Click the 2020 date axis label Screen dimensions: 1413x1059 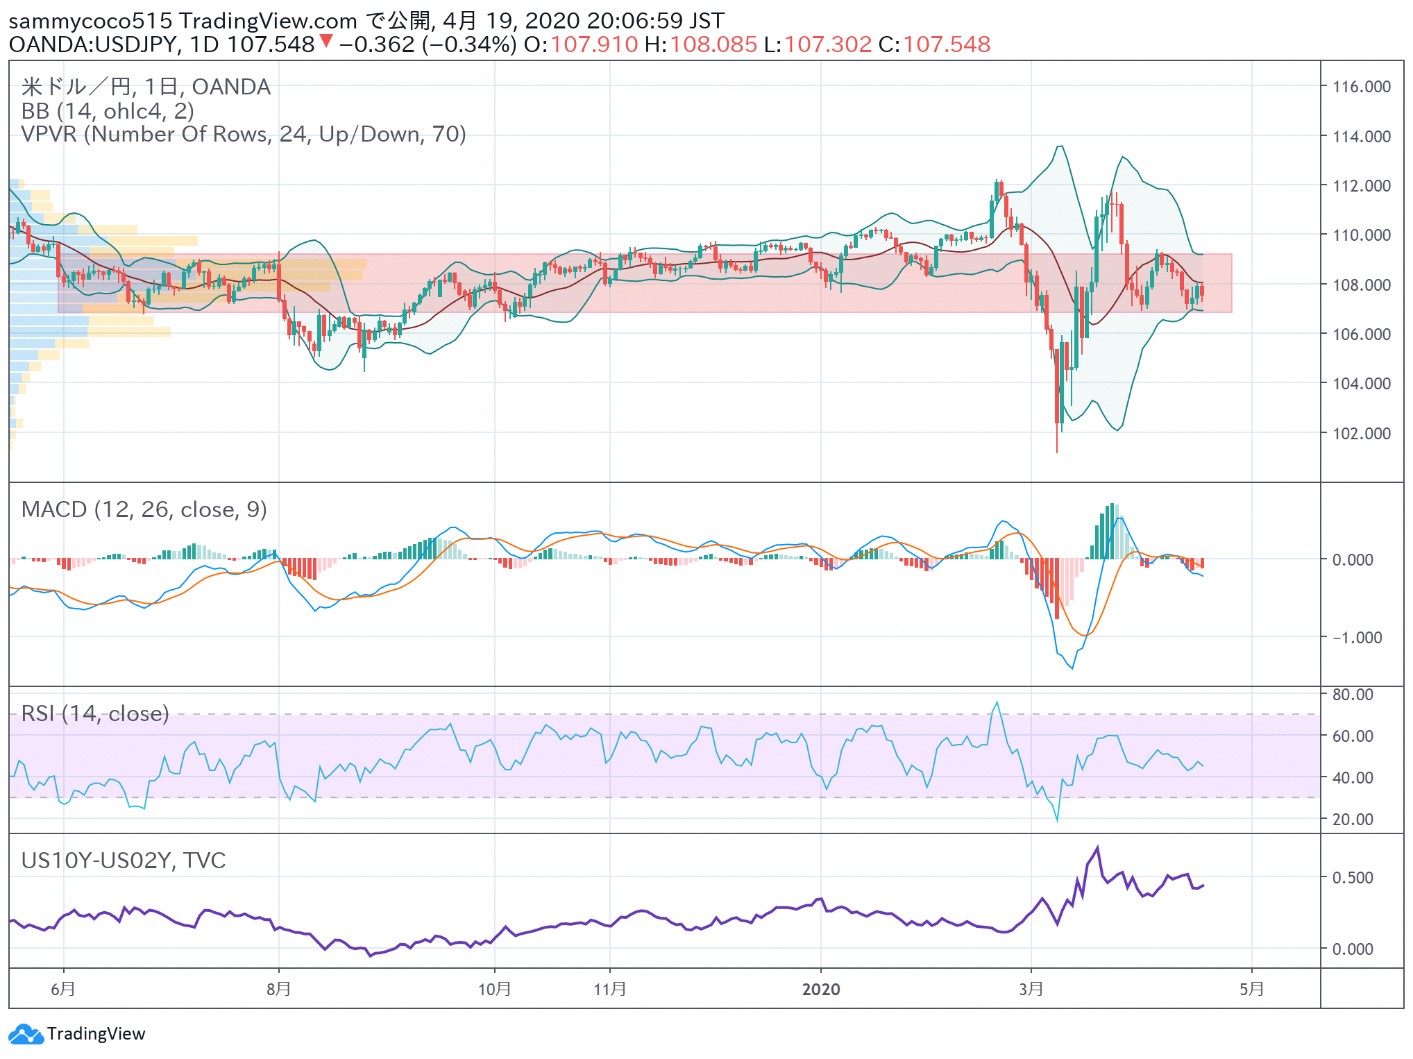(821, 989)
